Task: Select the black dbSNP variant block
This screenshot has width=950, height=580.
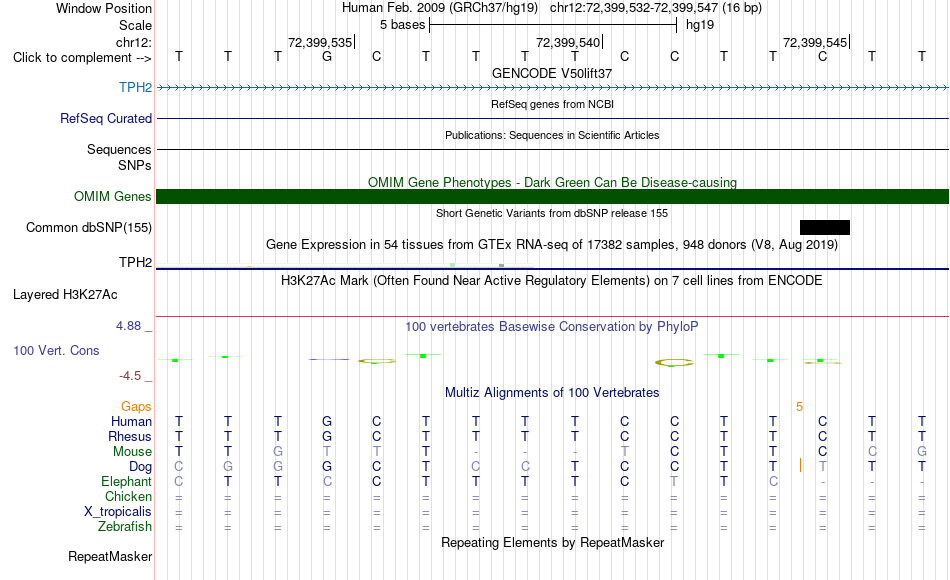Action: (825, 227)
